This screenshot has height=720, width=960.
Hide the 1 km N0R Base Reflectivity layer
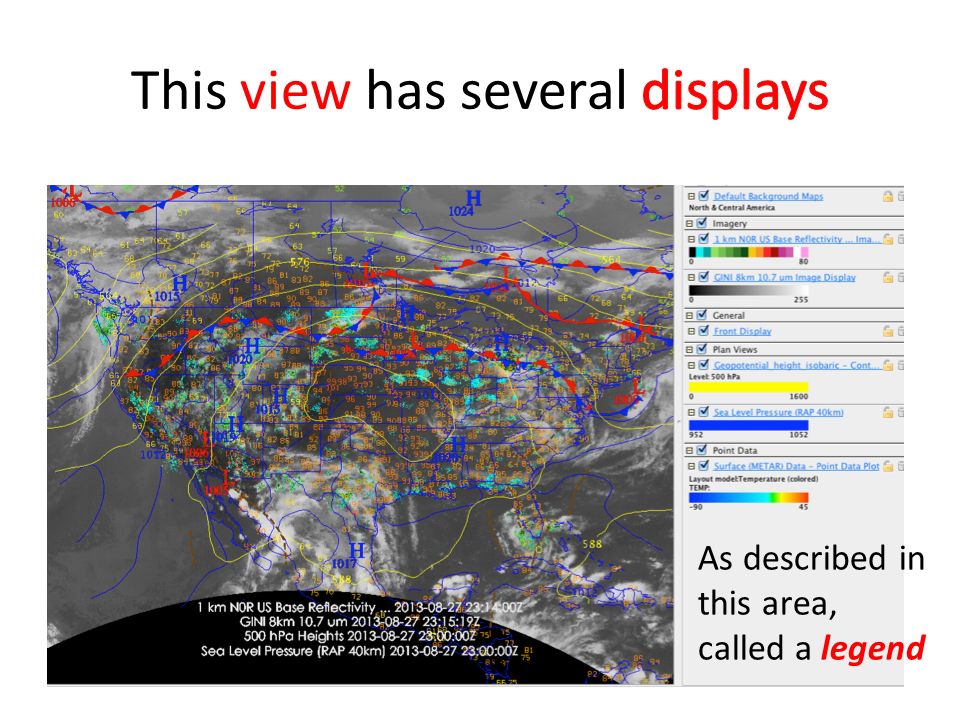click(703, 238)
